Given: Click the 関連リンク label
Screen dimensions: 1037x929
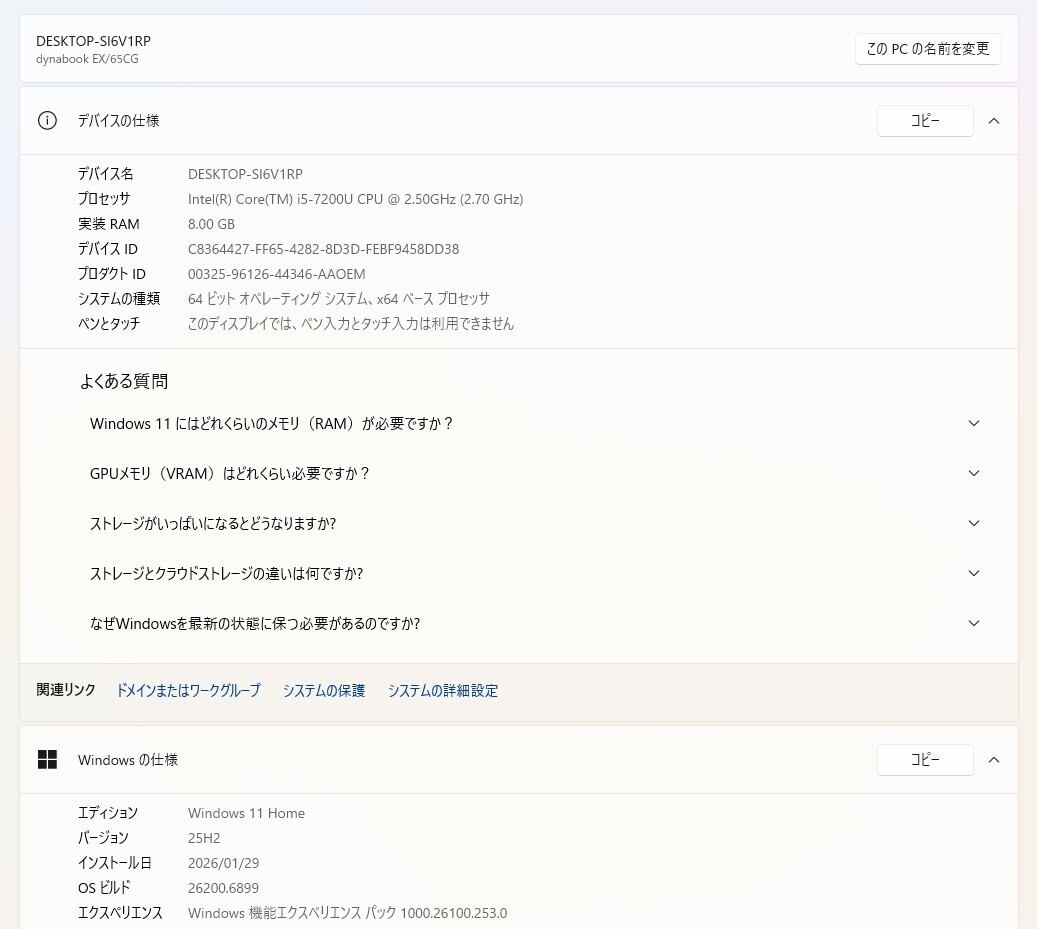Looking at the screenshot, I should tap(65, 690).
